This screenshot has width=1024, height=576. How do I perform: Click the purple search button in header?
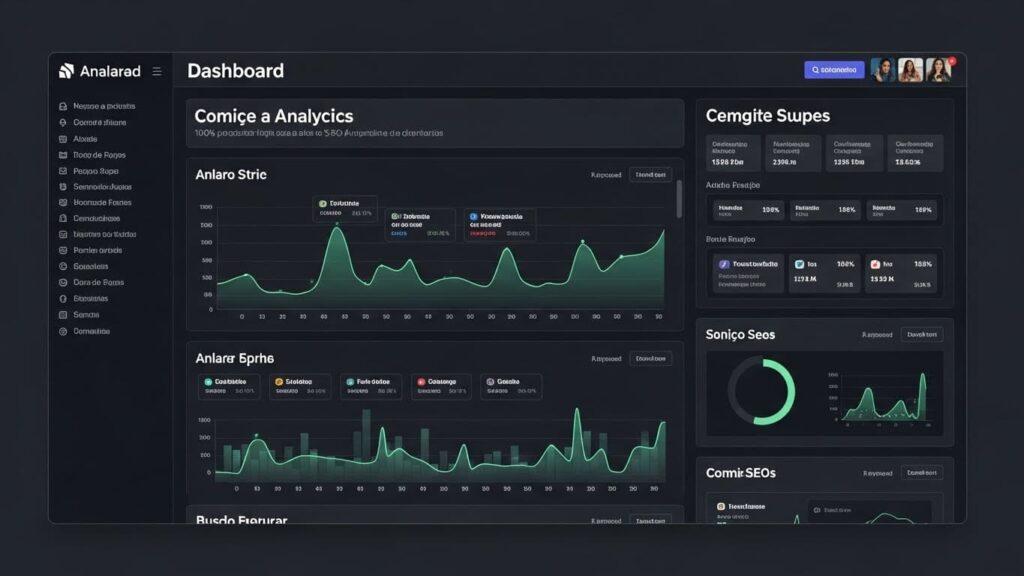[x=834, y=70]
